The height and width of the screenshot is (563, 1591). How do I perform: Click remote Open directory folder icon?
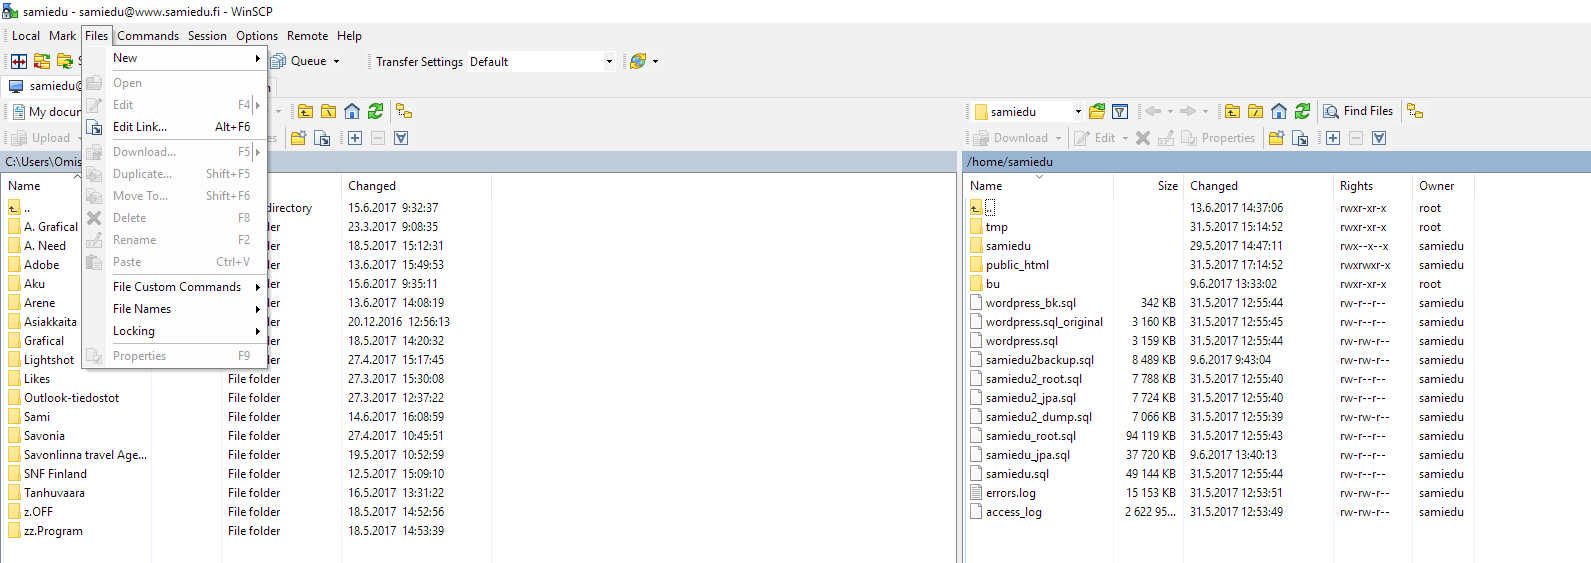[x=1097, y=111]
